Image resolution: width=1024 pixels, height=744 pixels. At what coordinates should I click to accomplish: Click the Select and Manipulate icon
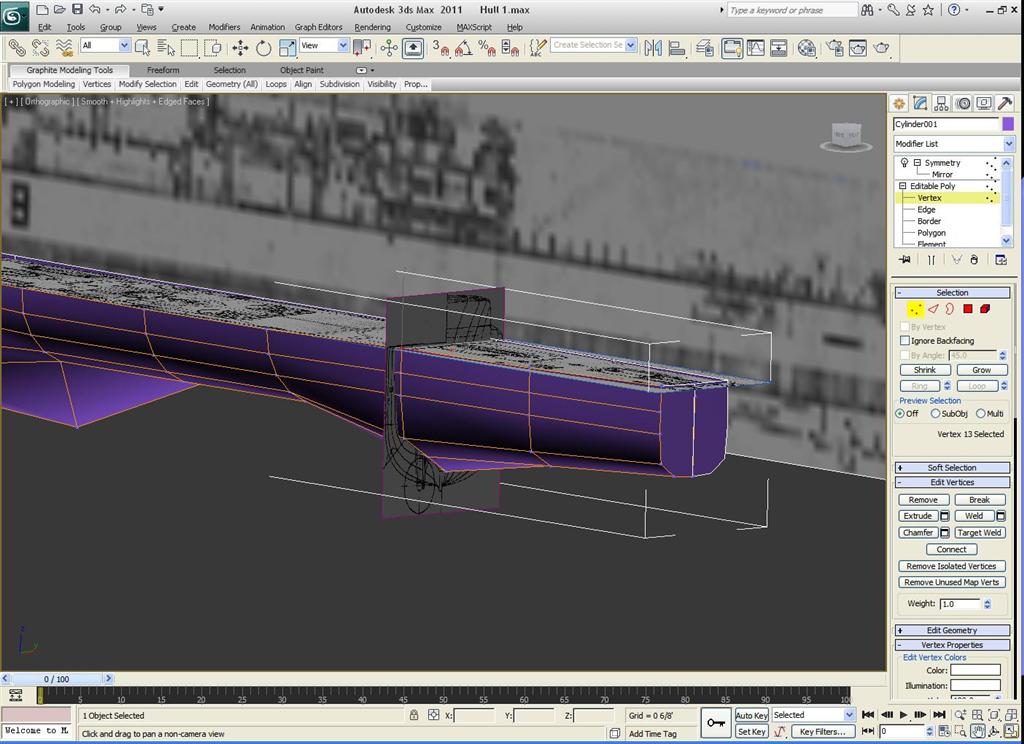(389, 48)
